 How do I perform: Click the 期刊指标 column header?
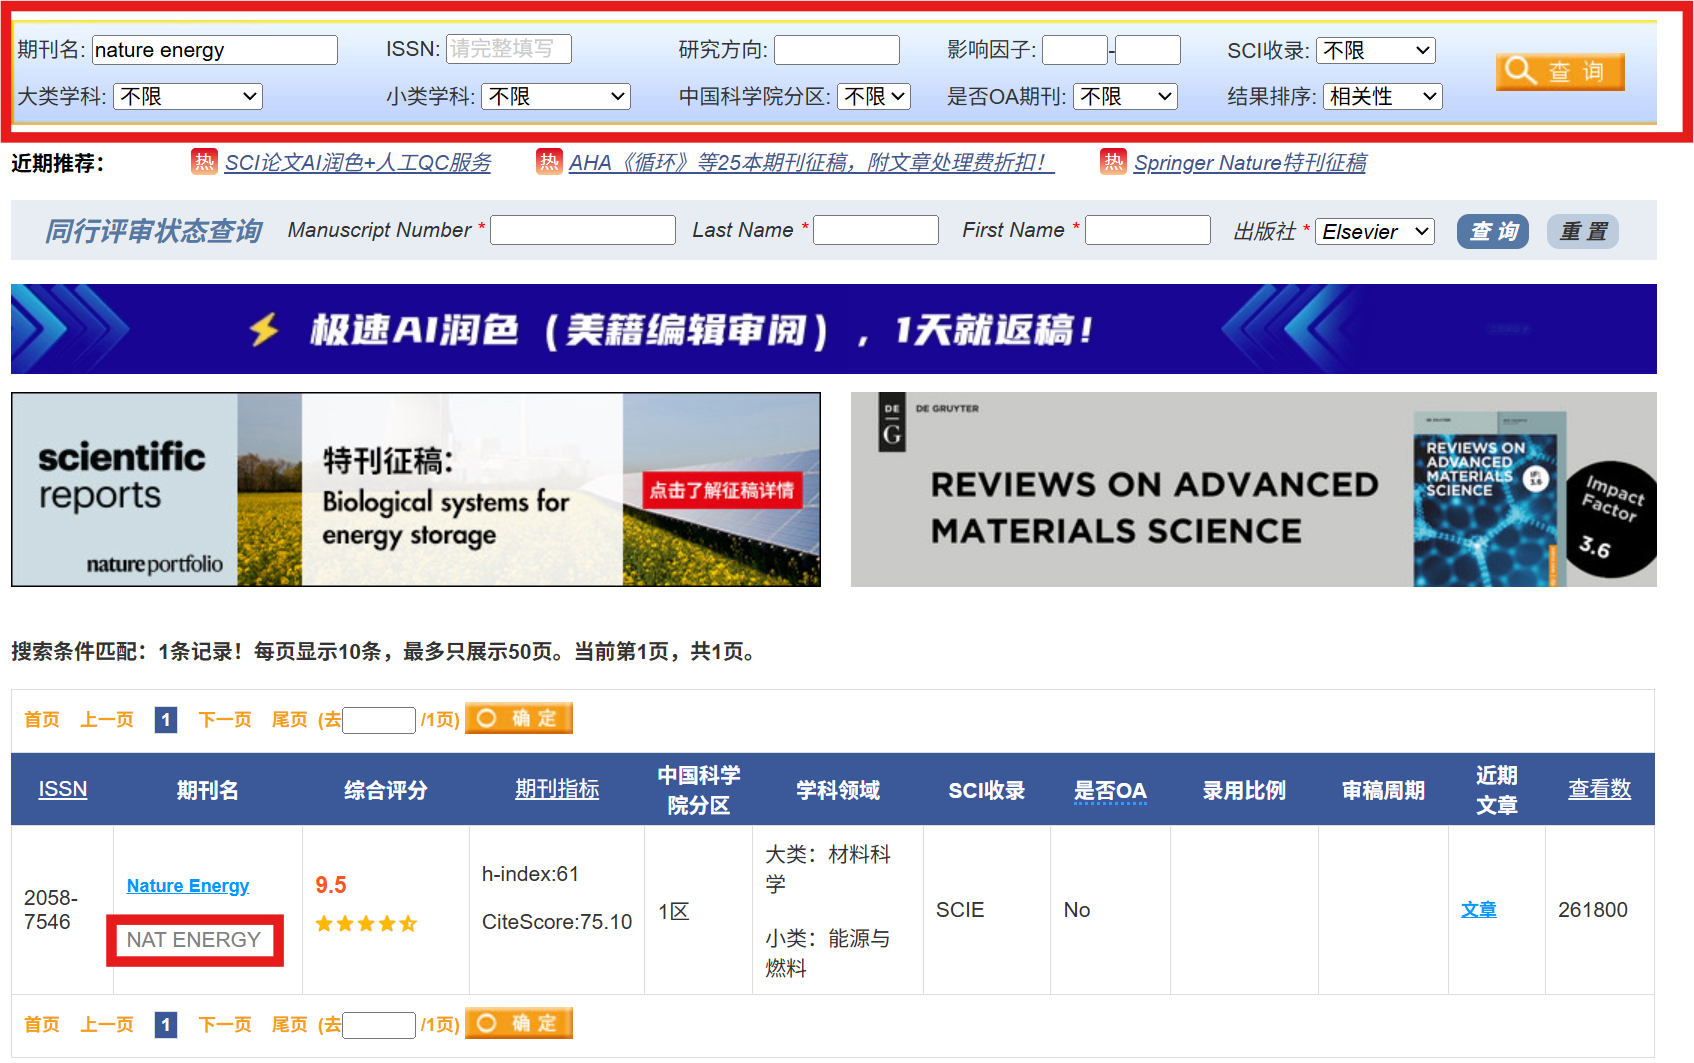(557, 789)
